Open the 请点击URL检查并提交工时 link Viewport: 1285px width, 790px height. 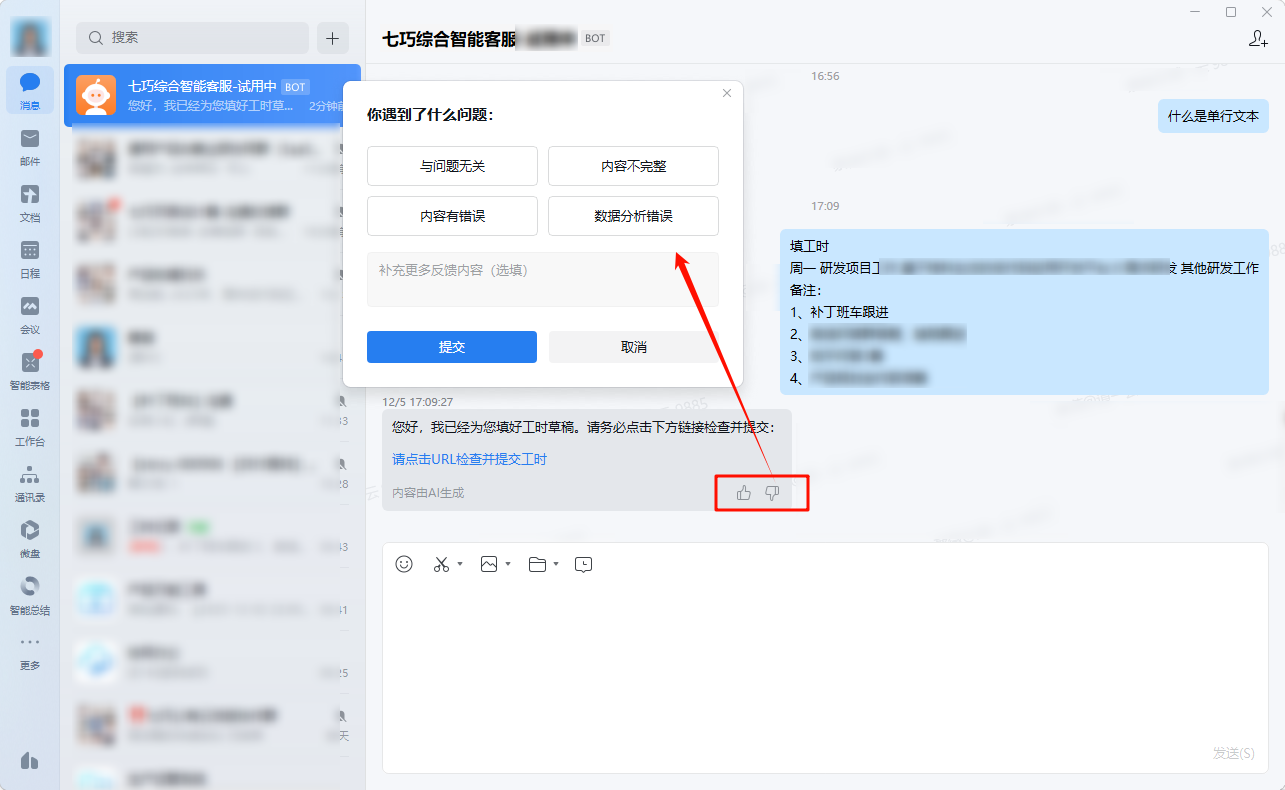469,459
